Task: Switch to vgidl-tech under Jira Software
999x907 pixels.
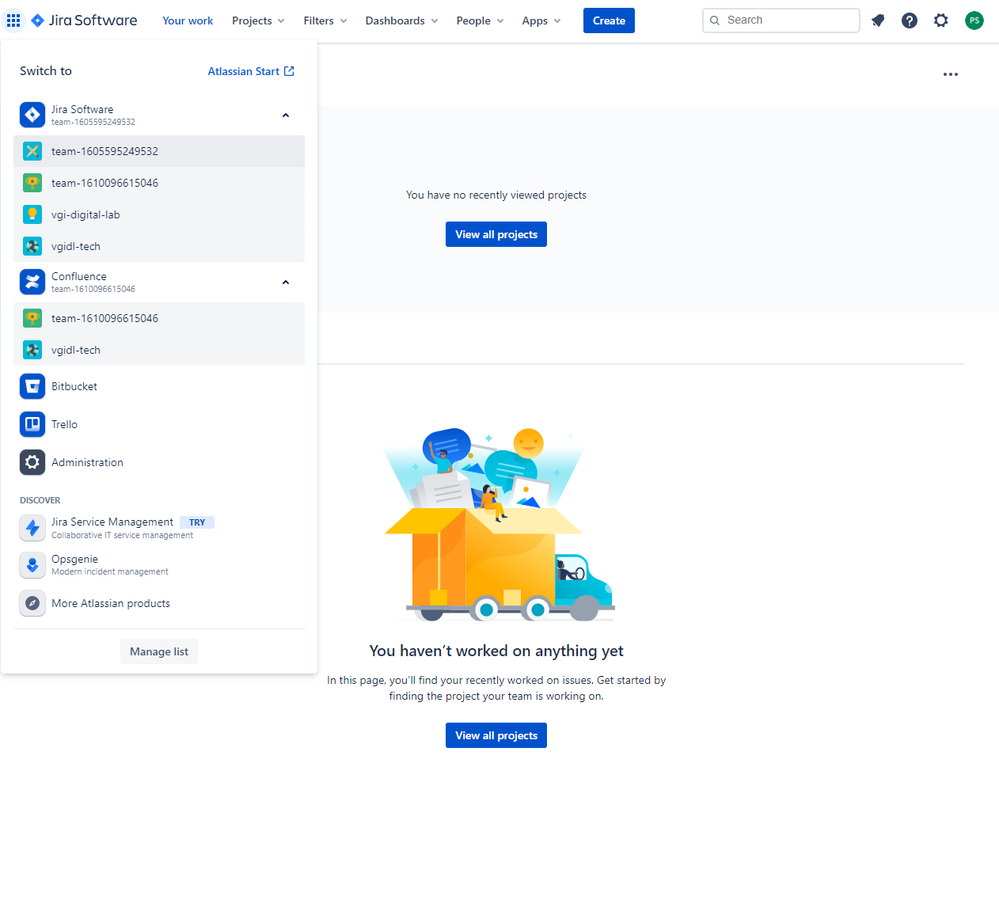Action: coord(159,246)
